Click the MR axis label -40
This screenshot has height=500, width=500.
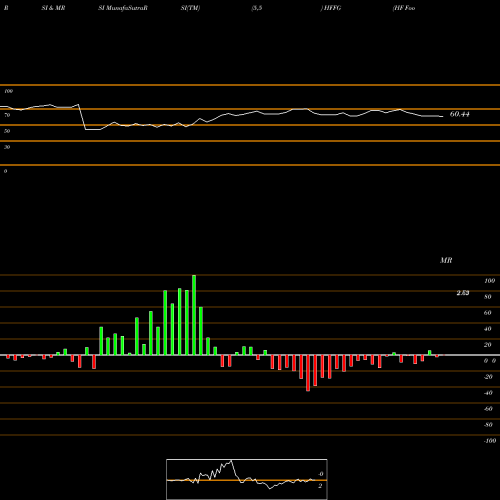coord(488,393)
